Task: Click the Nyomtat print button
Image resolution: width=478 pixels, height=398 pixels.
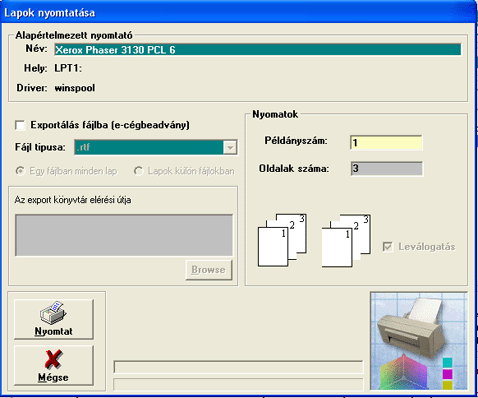Action: pos(54,319)
